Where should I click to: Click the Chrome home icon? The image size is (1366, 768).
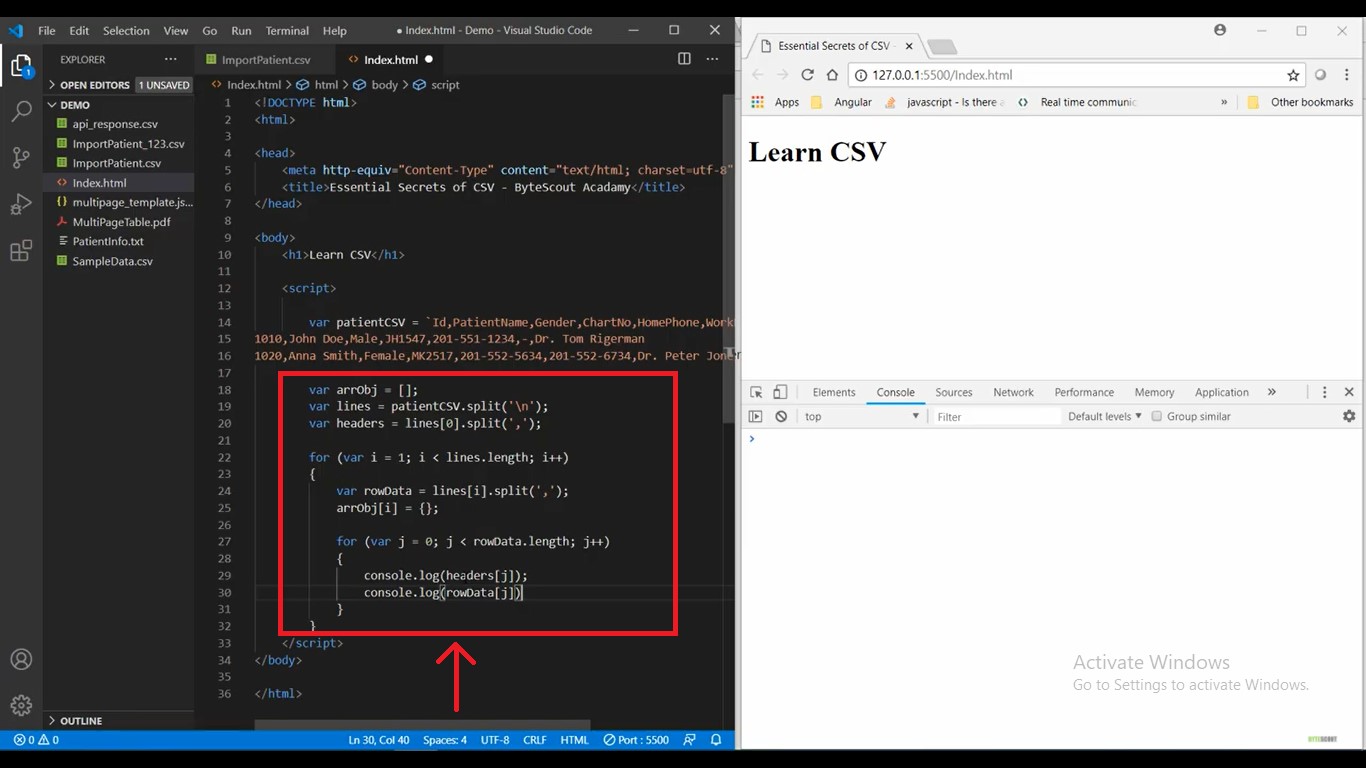832,75
